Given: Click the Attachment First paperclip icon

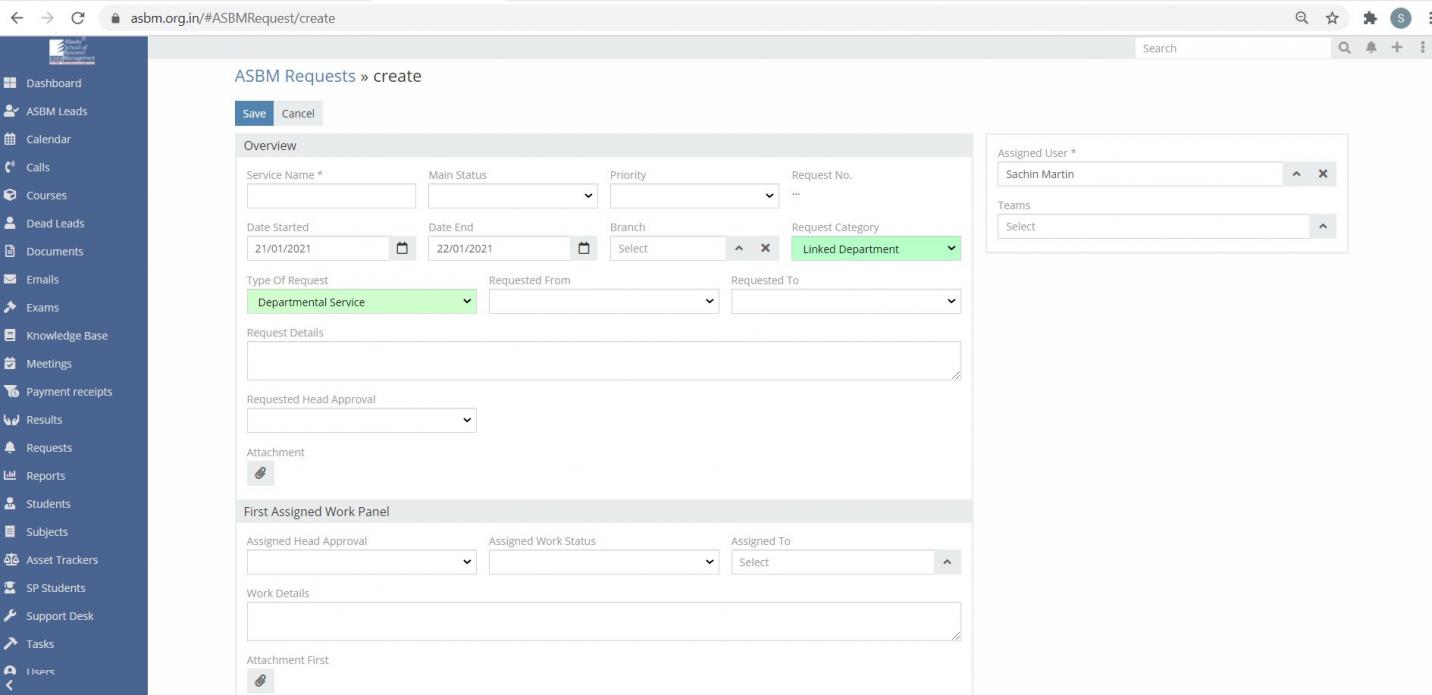Looking at the screenshot, I should (x=260, y=681).
